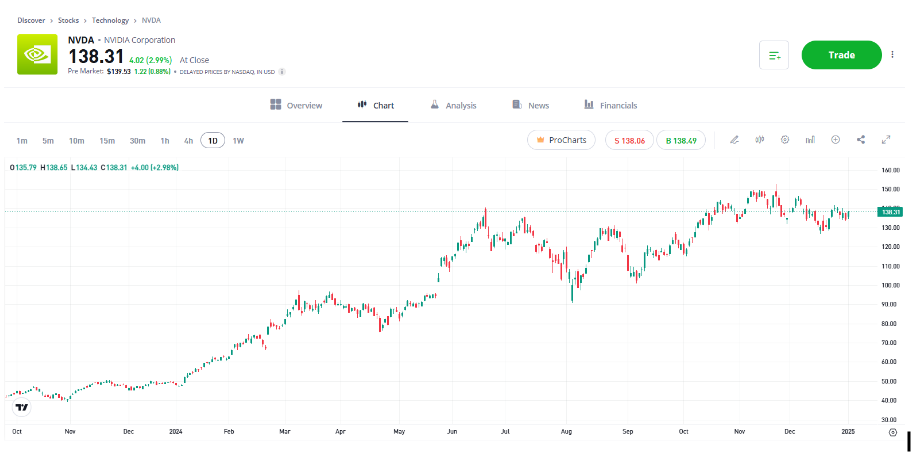The height and width of the screenshot is (468, 924).
Task: Click the Discover breadcrumb link
Action: click(x=31, y=20)
